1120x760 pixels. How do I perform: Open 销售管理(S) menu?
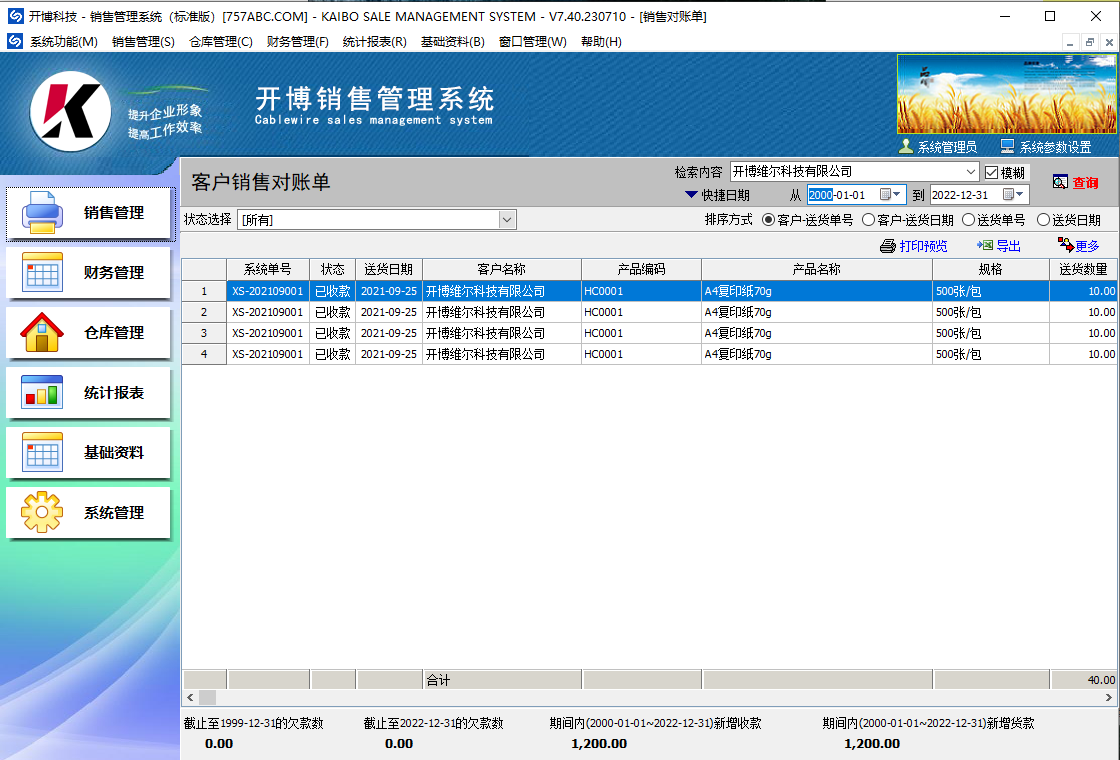coord(144,41)
